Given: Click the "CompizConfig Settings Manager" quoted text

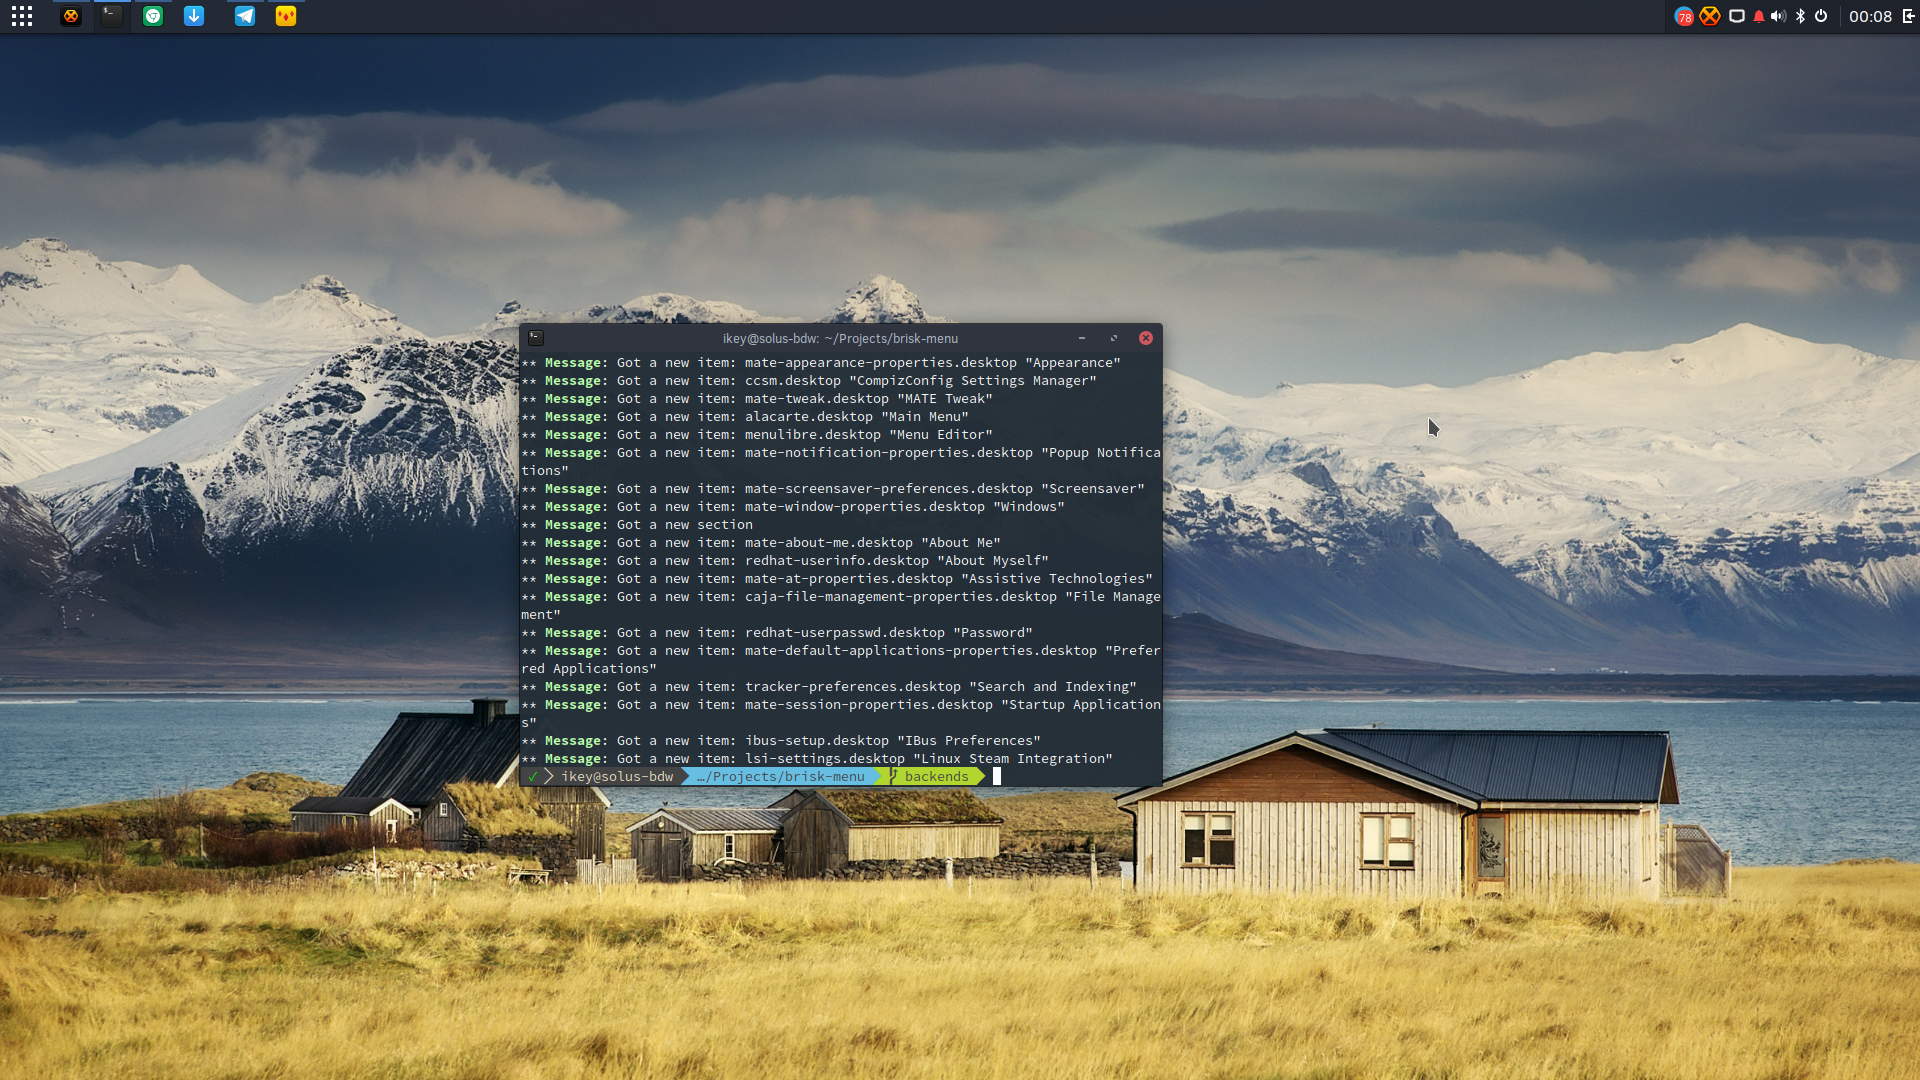Looking at the screenshot, I should (x=973, y=381).
